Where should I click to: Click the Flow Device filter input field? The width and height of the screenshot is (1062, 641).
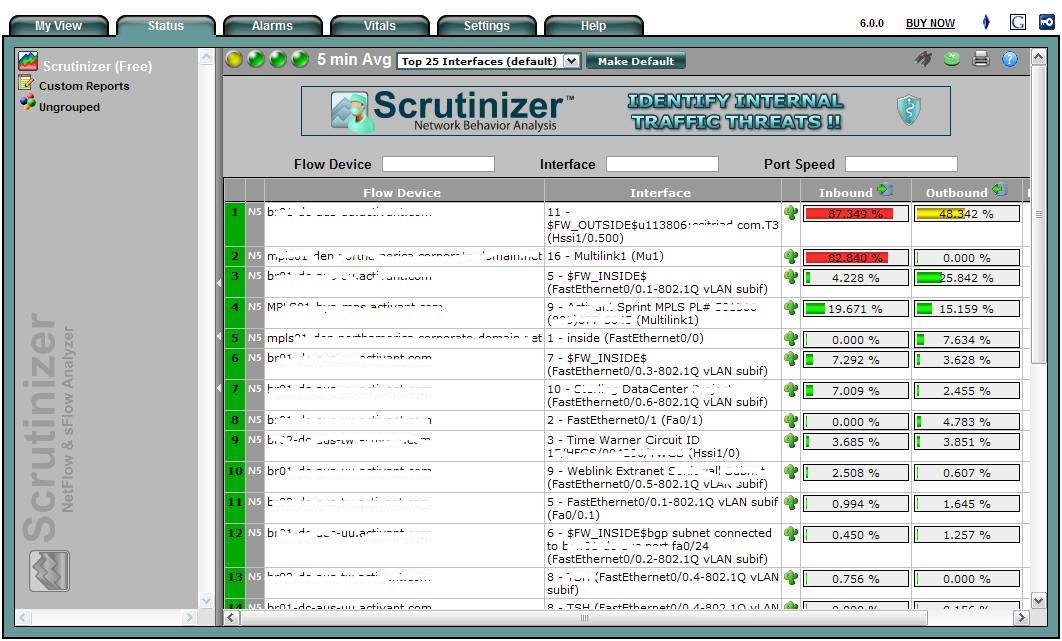click(x=438, y=164)
